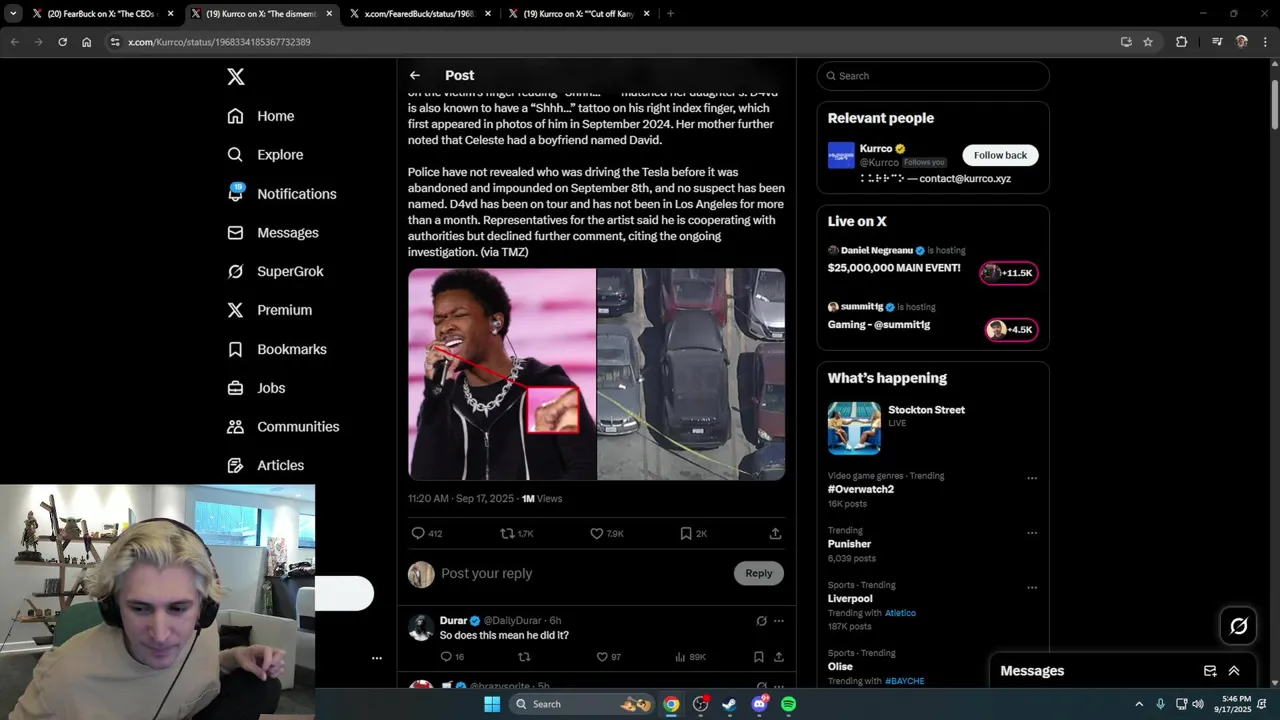The width and height of the screenshot is (1280, 720).
Task: Switch to the FearBuck browser tab
Action: (103, 14)
